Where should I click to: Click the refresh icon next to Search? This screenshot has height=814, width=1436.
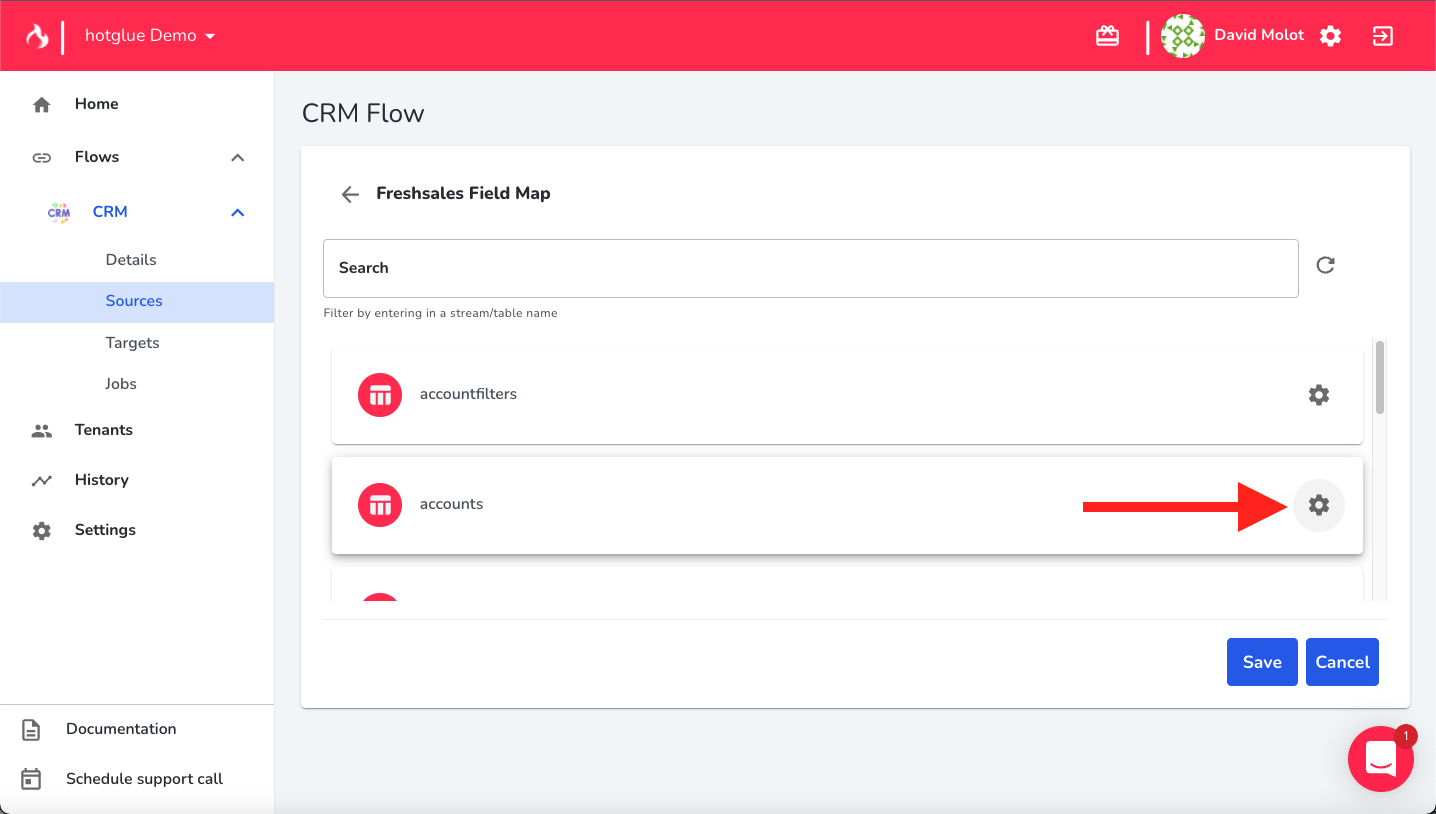tap(1325, 265)
